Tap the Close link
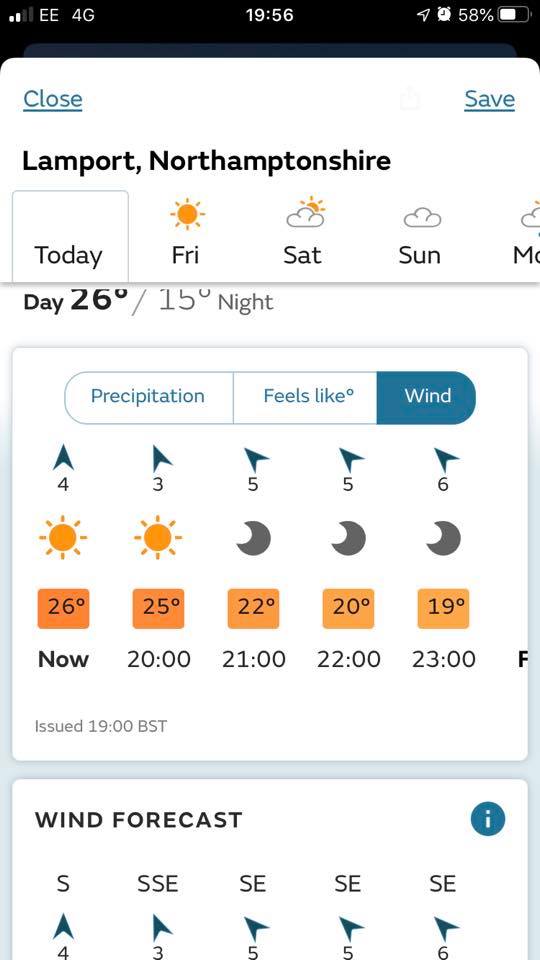 pos(53,99)
